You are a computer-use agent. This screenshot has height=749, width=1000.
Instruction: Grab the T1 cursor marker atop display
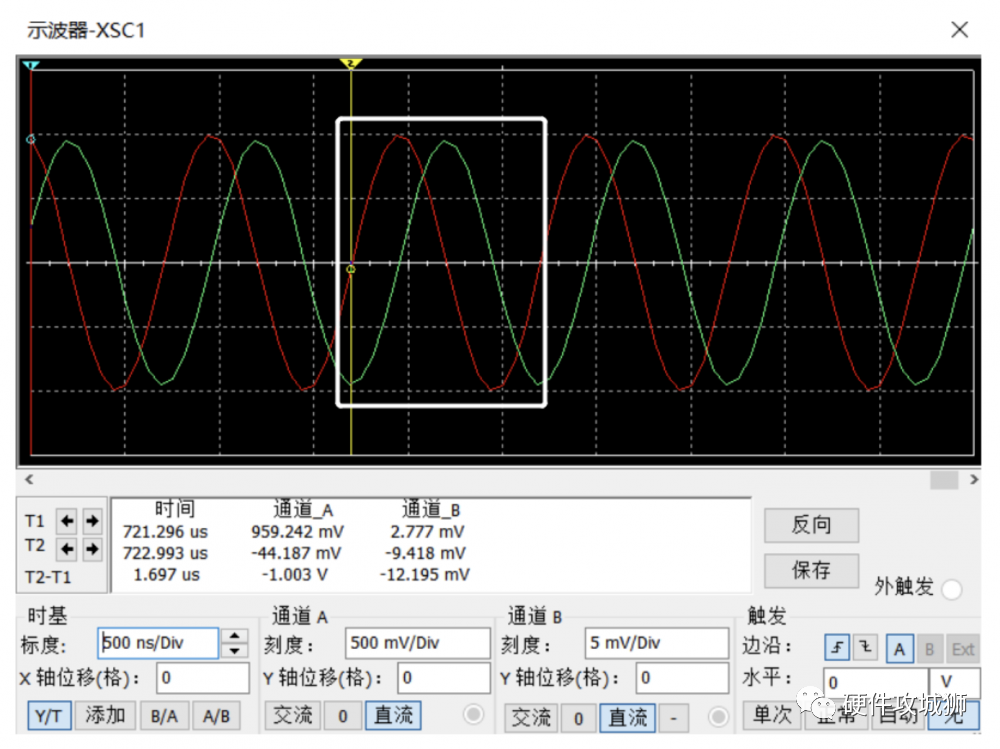[x=31, y=65]
